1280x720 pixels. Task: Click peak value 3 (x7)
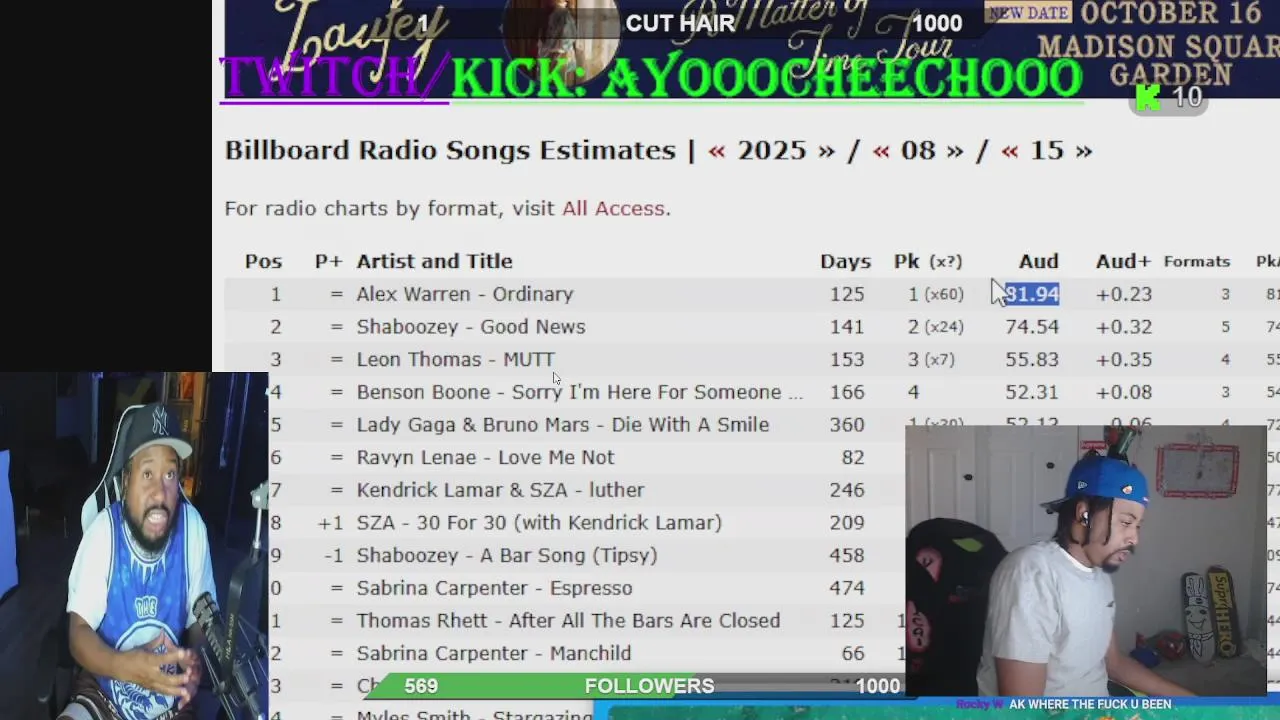pyautogui.click(x=931, y=359)
